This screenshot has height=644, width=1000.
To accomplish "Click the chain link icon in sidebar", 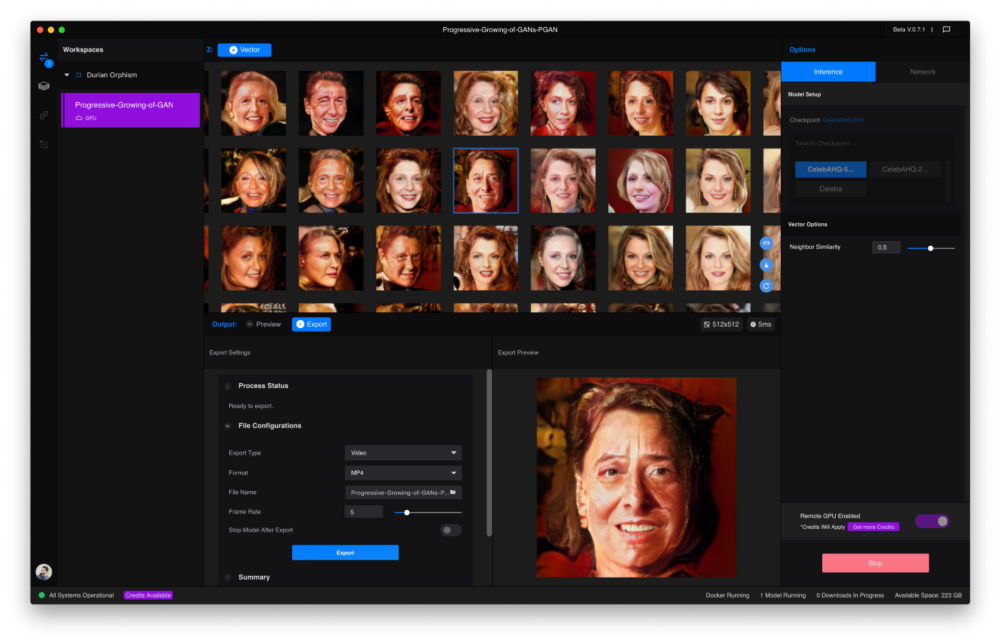I will pyautogui.click(x=44, y=115).
